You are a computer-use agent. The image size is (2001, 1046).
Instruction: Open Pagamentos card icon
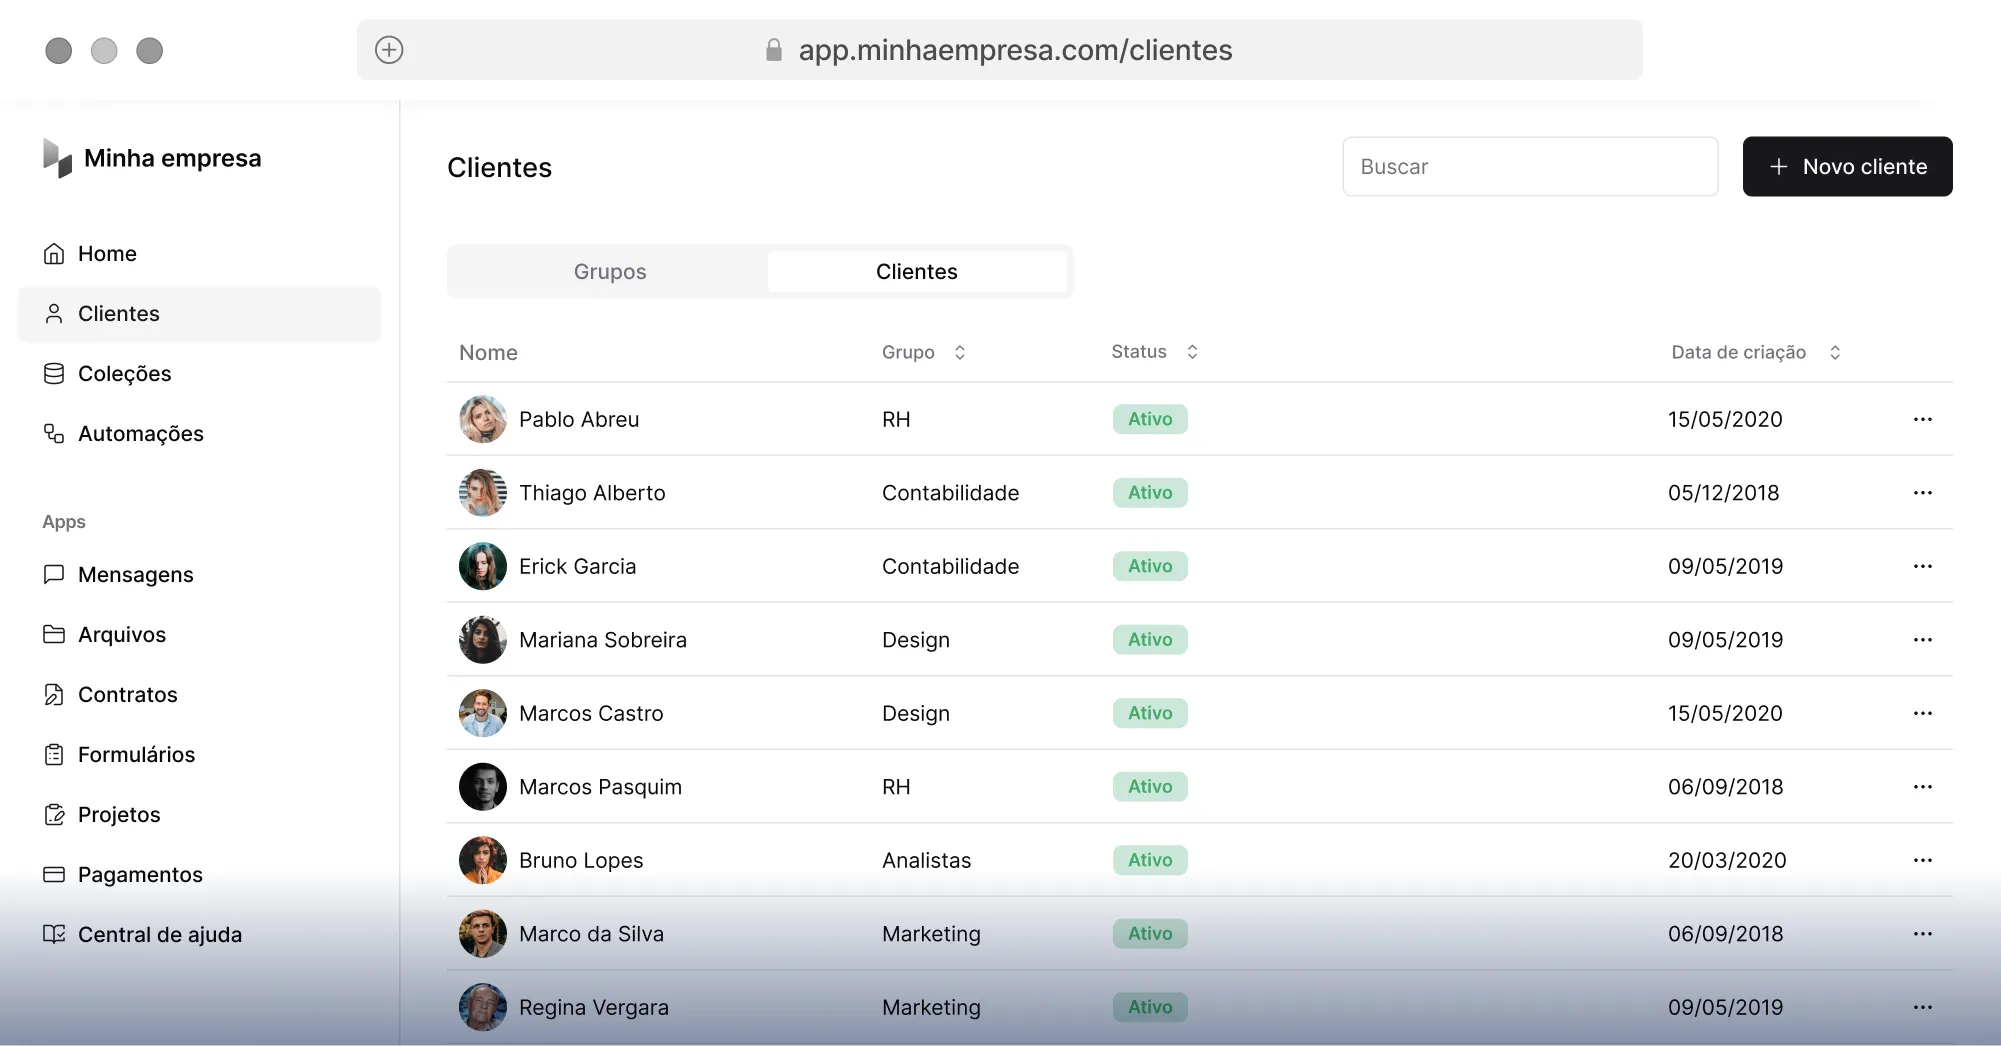[x=54, y=875]
